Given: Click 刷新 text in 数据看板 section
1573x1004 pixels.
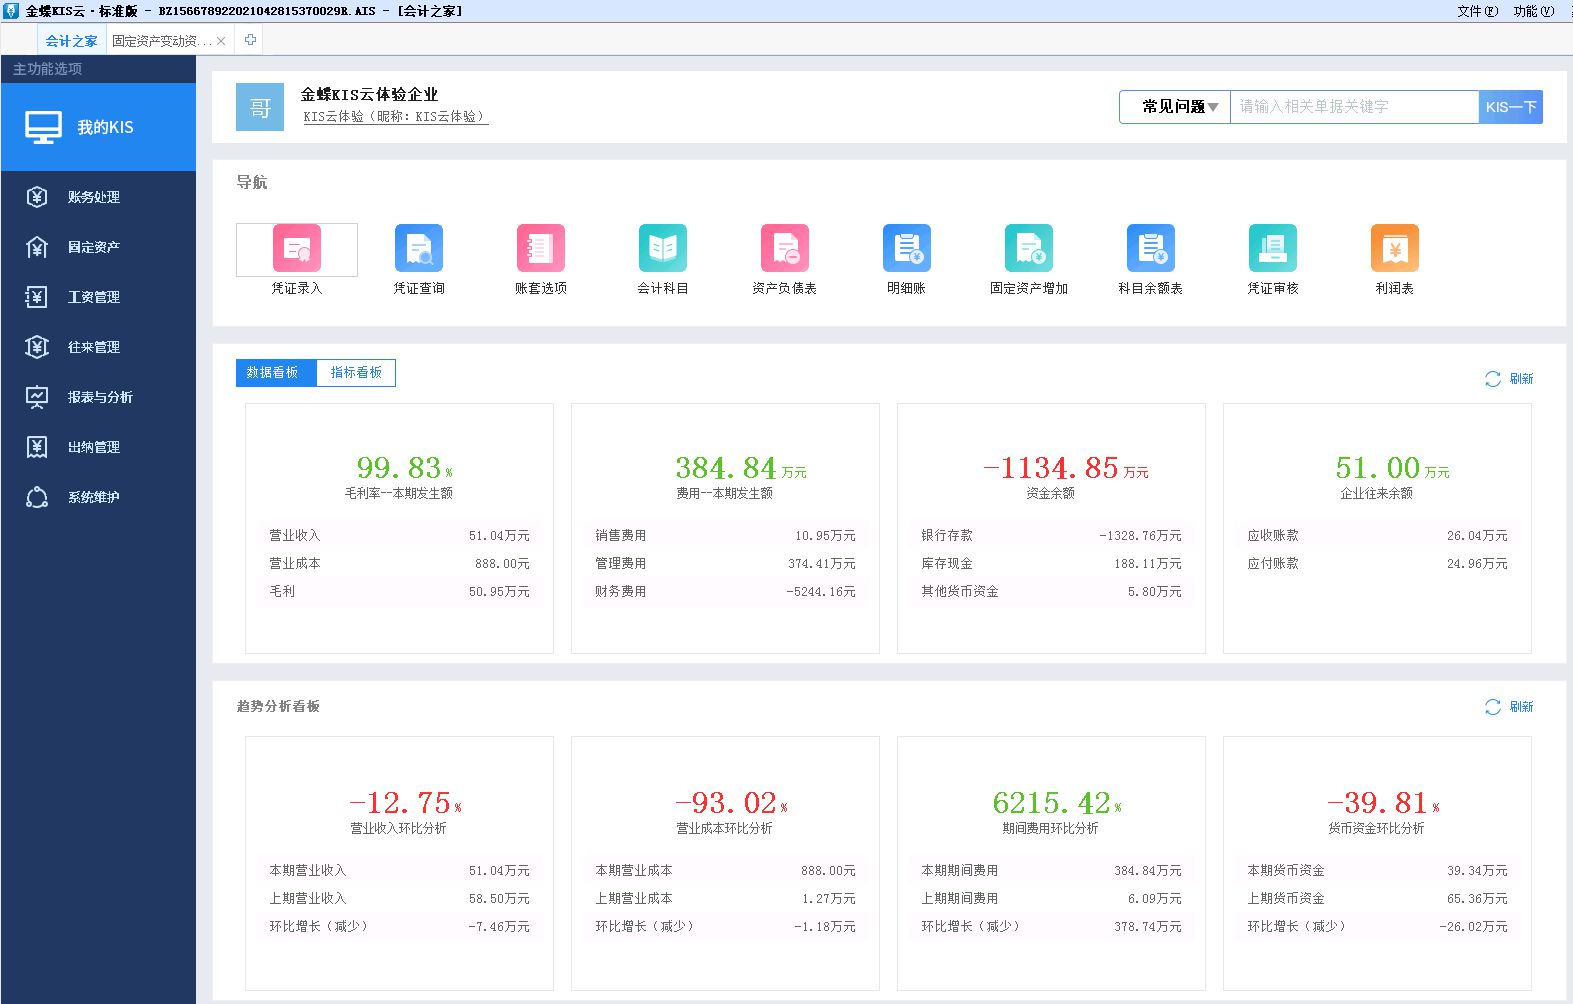Looking at the screenshot, I should tap(1521, 379).
